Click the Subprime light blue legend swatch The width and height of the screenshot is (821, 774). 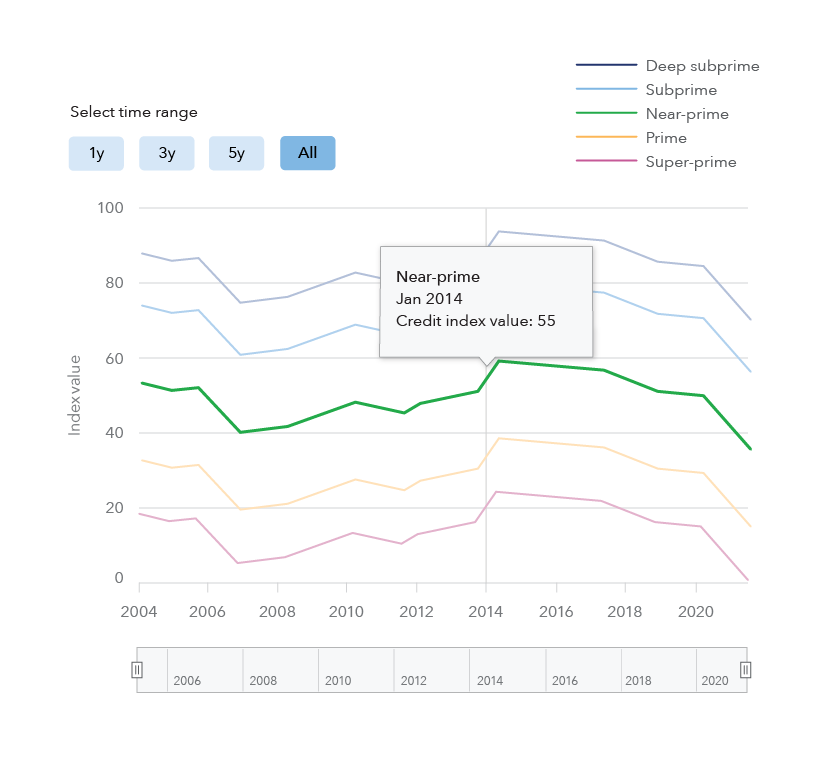606,89
